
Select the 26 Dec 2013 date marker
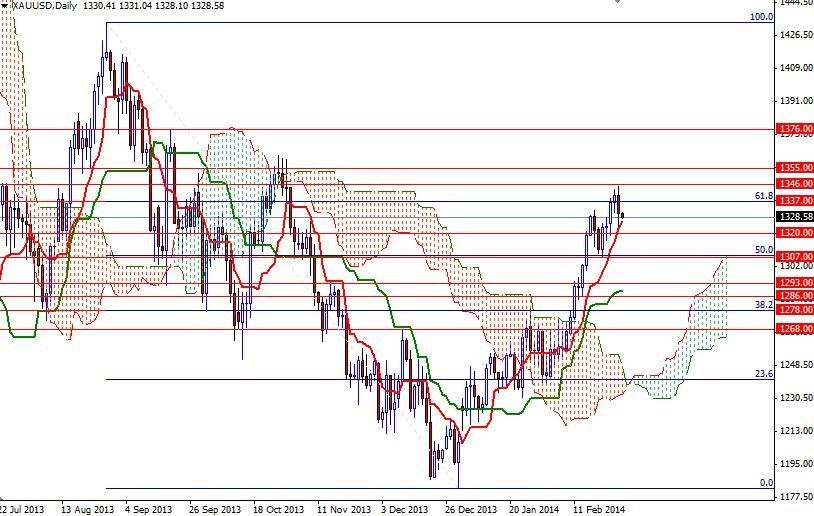pyautogui.click(x=467, y=507)
